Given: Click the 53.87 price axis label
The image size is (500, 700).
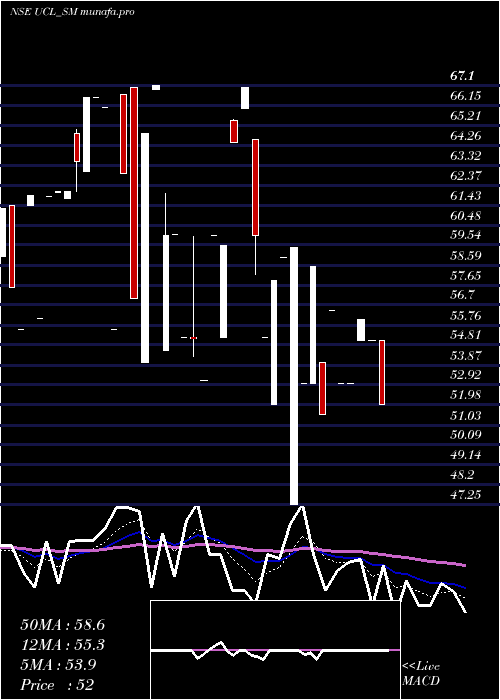Looking at the screenshot, I should pos(466,356).
